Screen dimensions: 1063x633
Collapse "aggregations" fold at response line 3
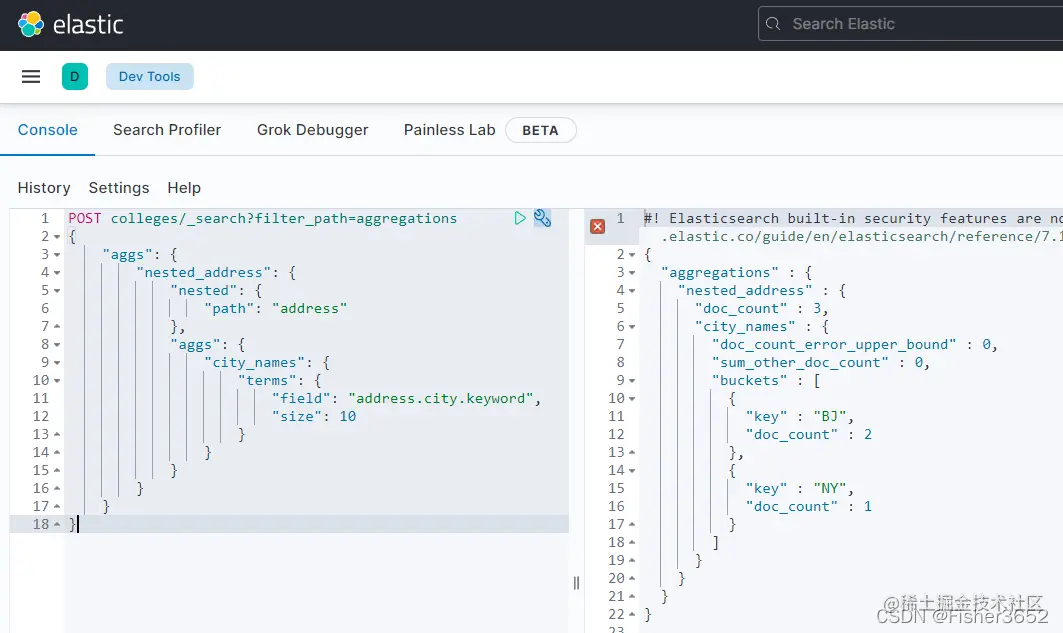[x=632, y=272]
